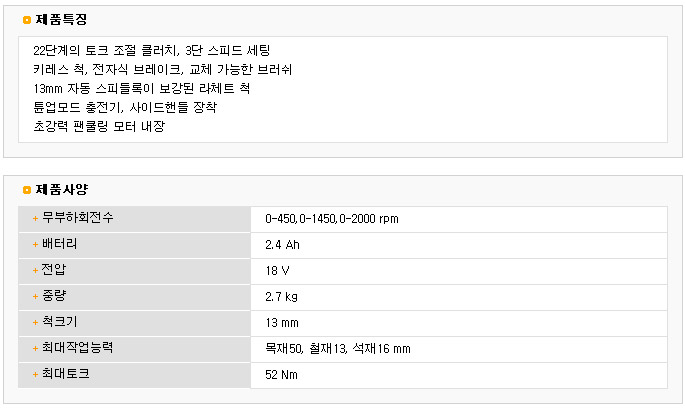Select the 제품특징 section heading
Viewport: 685px width, 412px height.
(x=60, y=20)
